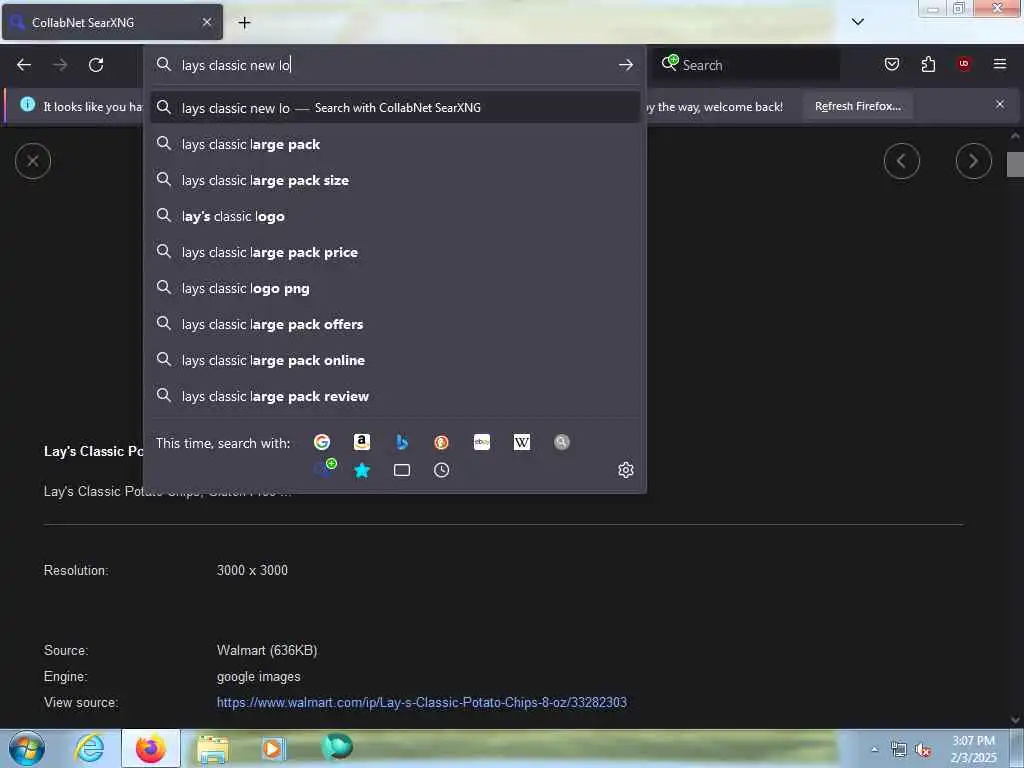Show previous image with left chevron circle
This screenshot has height=768, width=1024.
pyautogui.click(x=902, y=161)
